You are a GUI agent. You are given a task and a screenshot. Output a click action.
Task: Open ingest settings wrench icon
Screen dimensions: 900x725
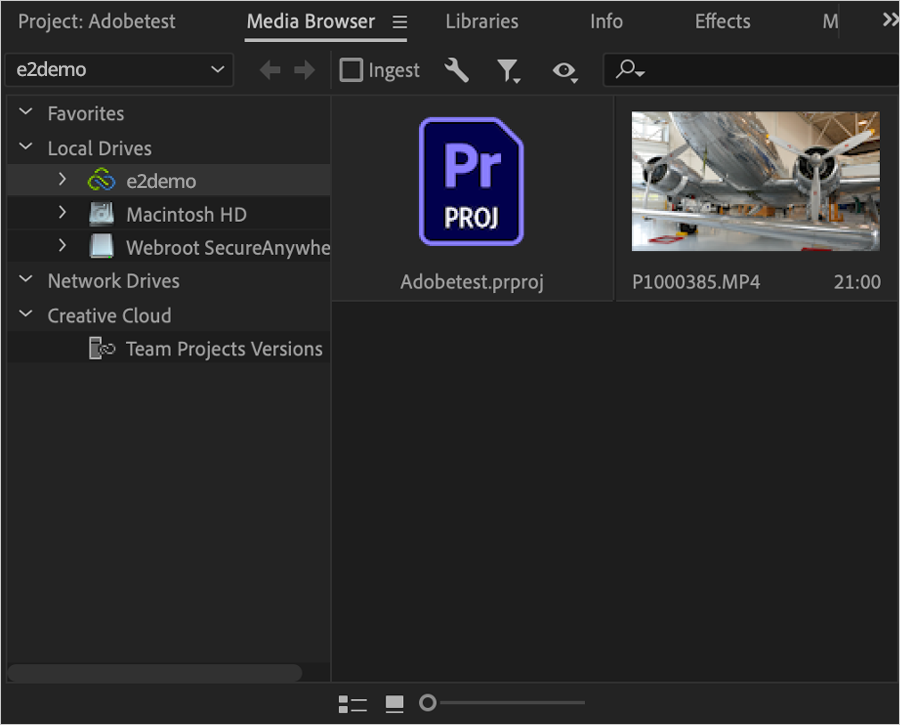(x=456, y=70)
